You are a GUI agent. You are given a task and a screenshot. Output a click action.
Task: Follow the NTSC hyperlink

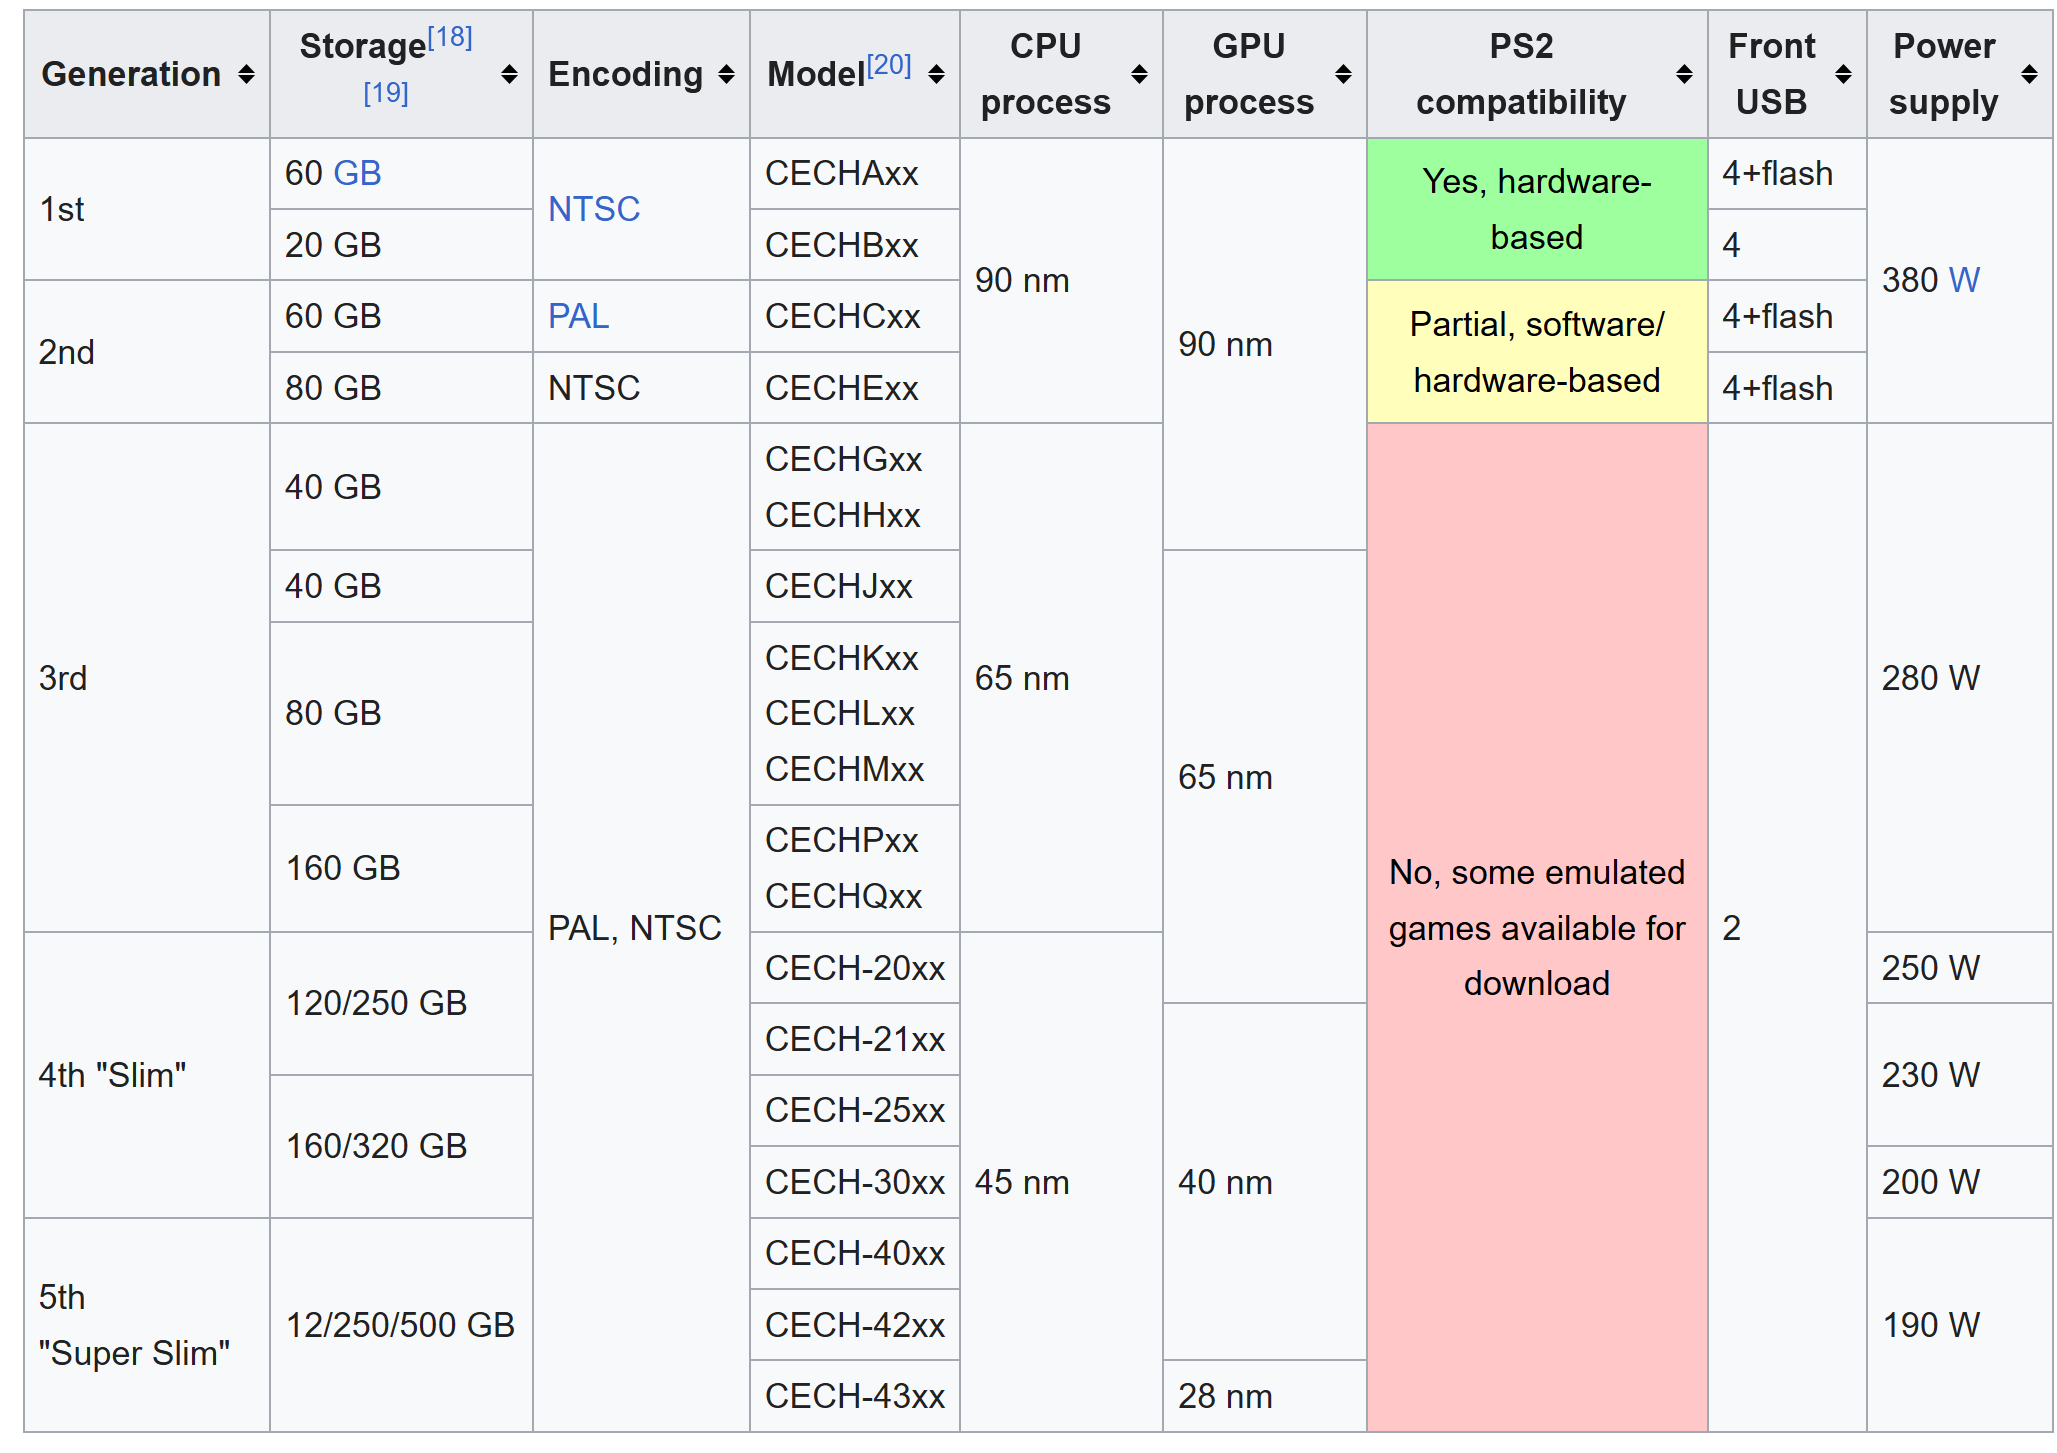coord(593,209)
